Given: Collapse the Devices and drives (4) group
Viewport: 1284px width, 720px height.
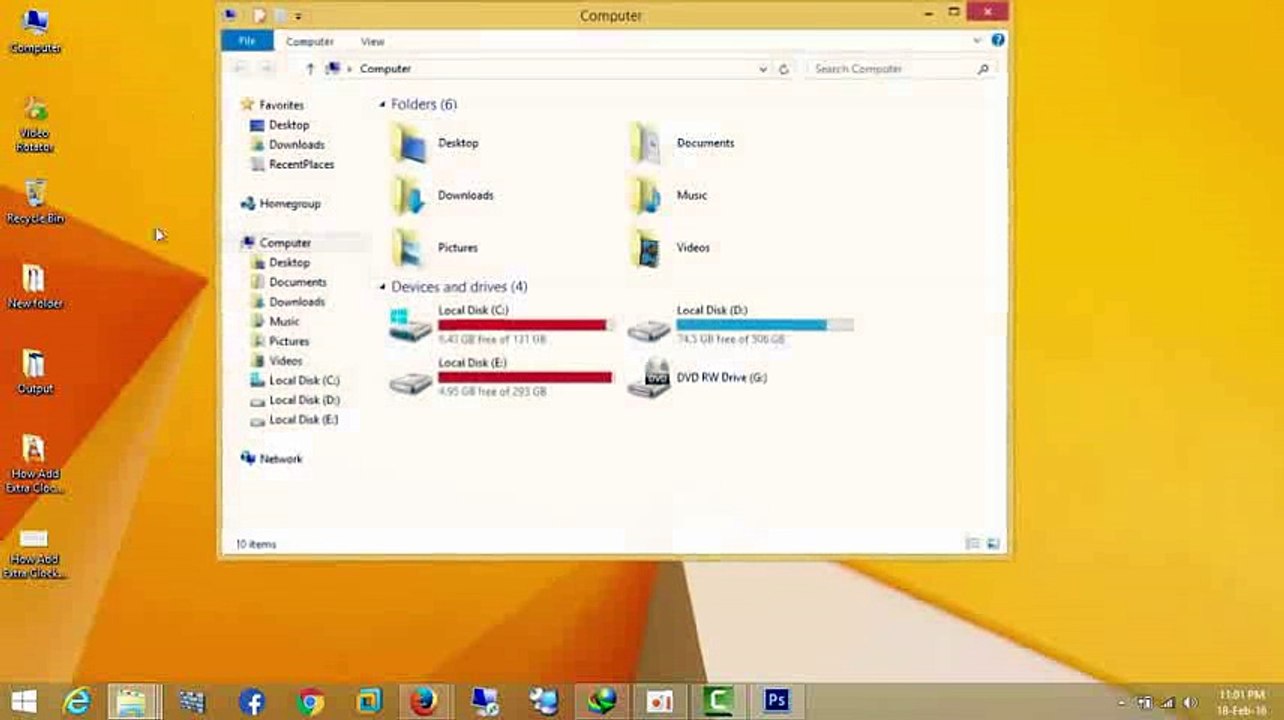Looking at the screenshot, I should pos(382,287).
